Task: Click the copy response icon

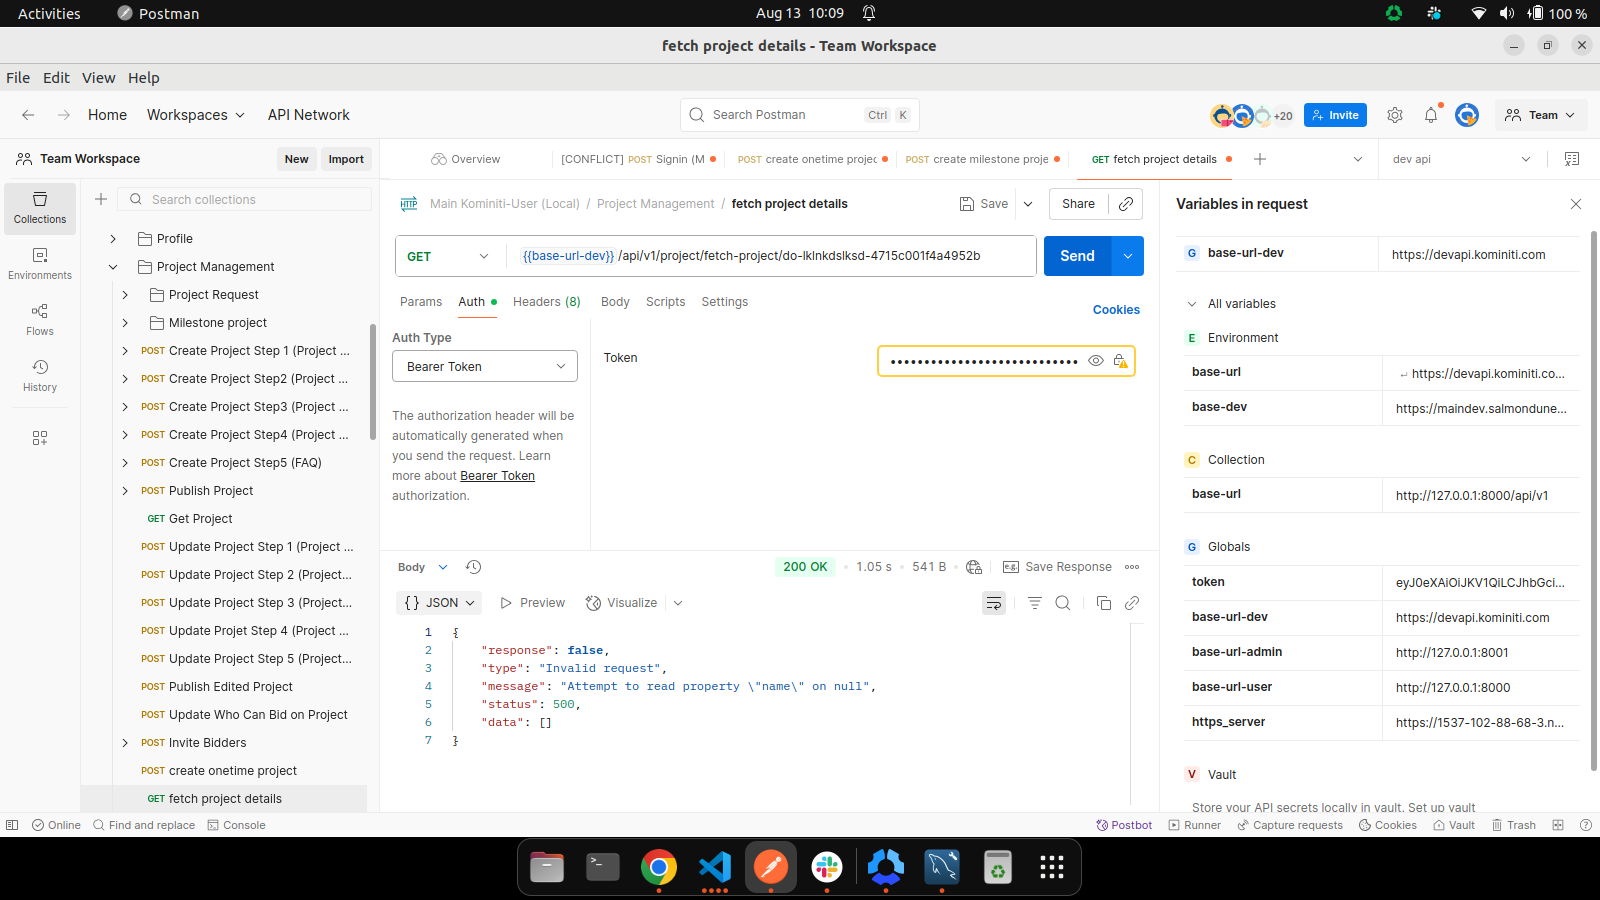Action: (x=1103, y=603)
